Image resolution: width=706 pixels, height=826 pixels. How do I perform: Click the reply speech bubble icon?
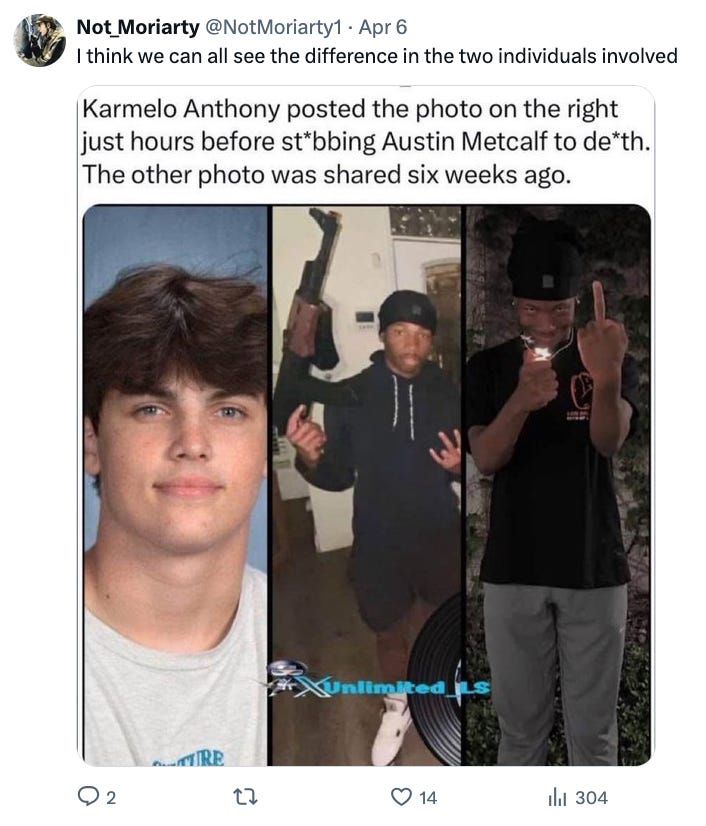(x=86, y=796)
